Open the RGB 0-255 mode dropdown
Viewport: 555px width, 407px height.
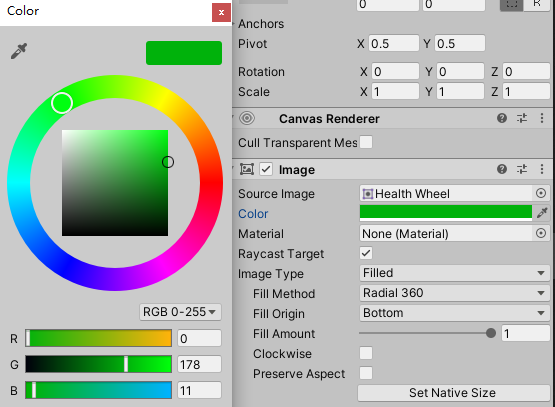180,312
